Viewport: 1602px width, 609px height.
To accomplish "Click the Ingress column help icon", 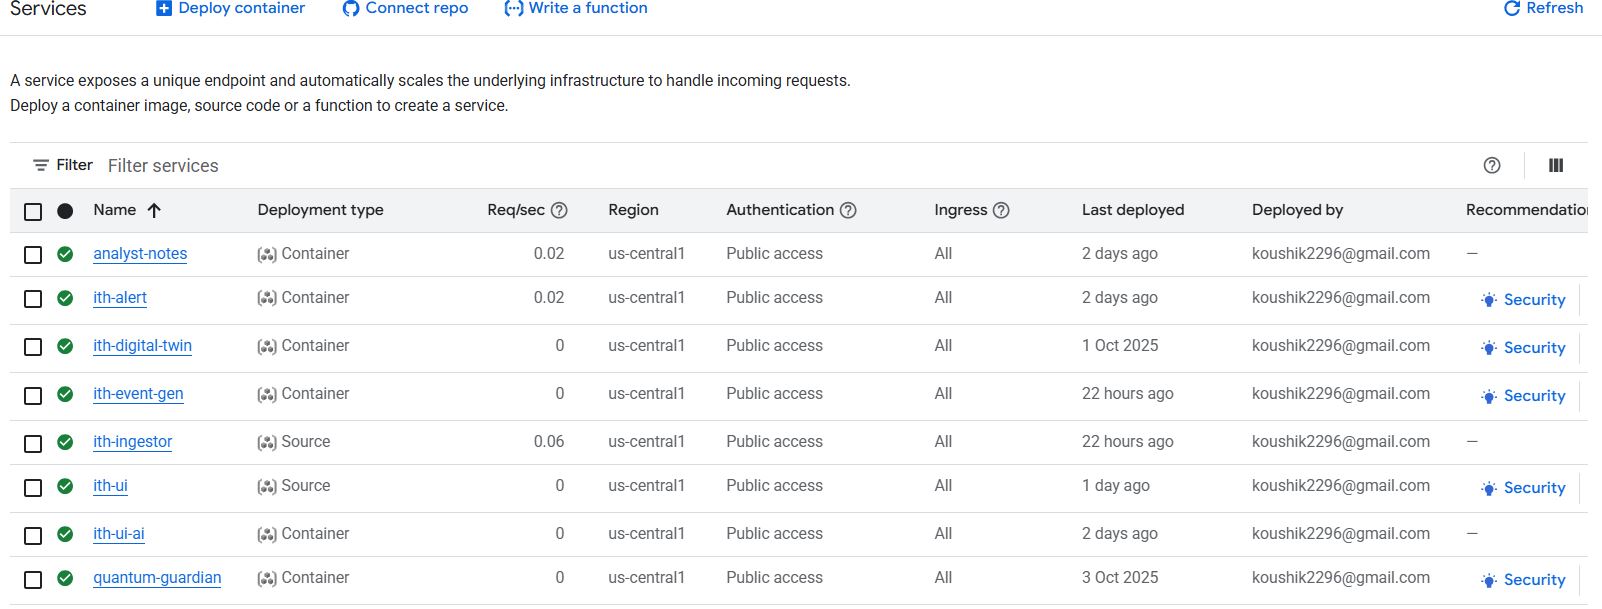I will click(1001, 211).
